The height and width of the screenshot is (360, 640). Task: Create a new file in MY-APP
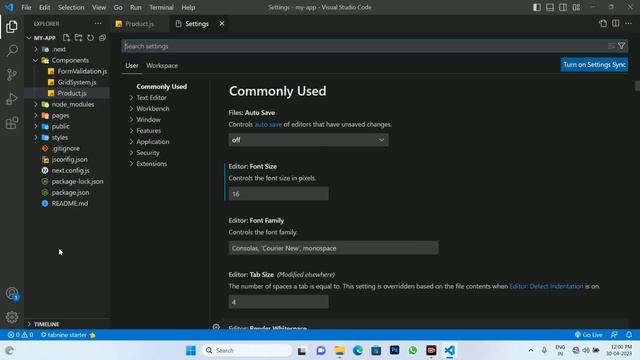pyautogui.click(x=66, y=38)
